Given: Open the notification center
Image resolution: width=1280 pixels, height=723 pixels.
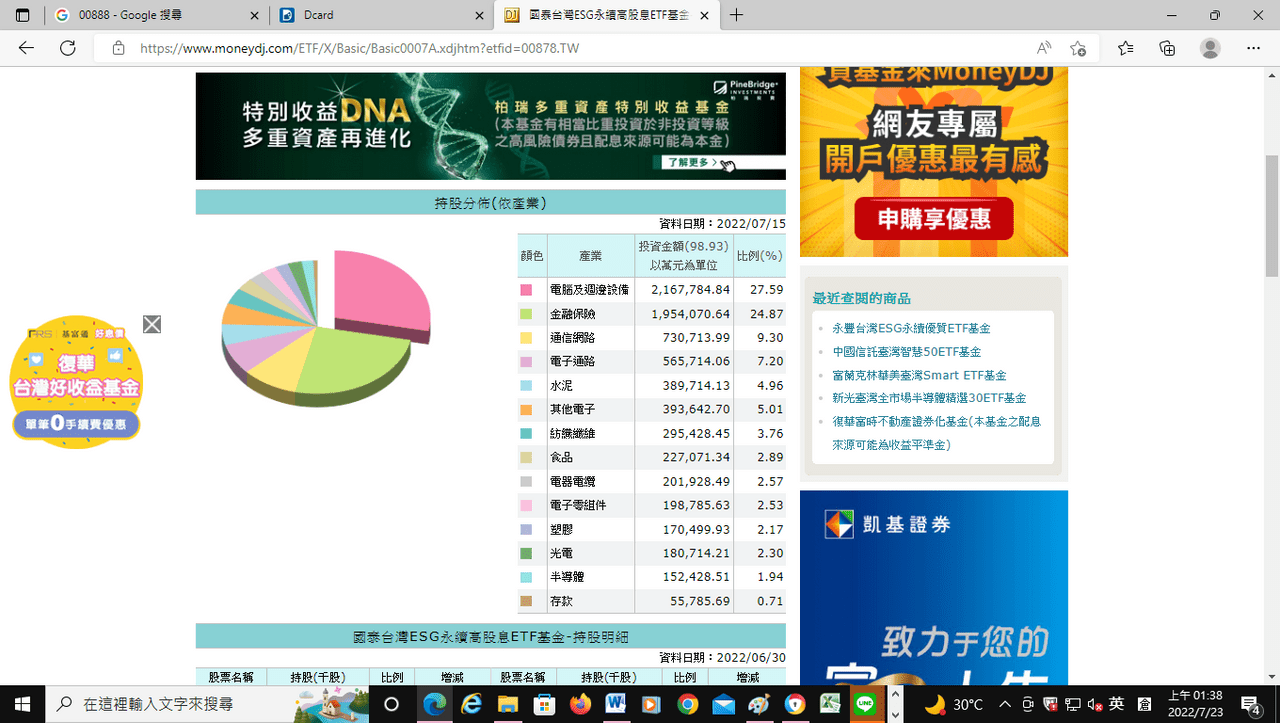Looking at the screenshot, I should pos(1251,704).
